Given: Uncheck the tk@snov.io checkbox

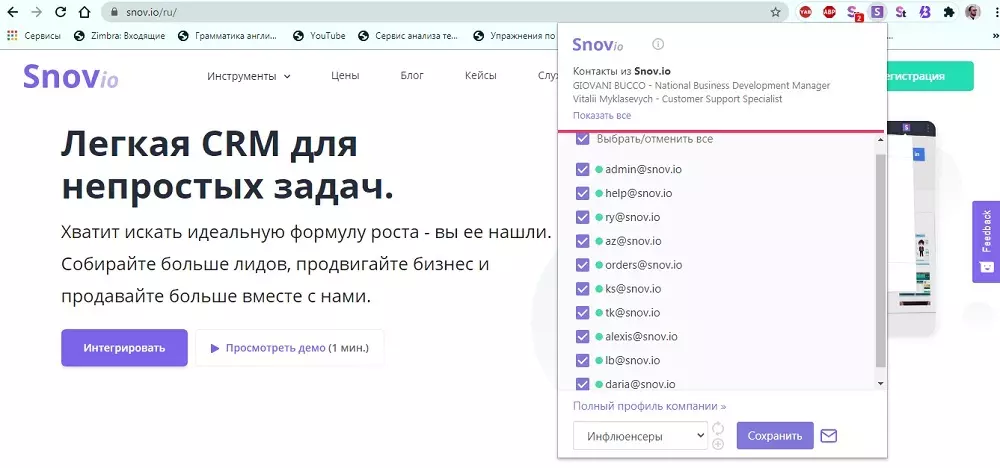Looking at the screenshot, I should 582,312.
